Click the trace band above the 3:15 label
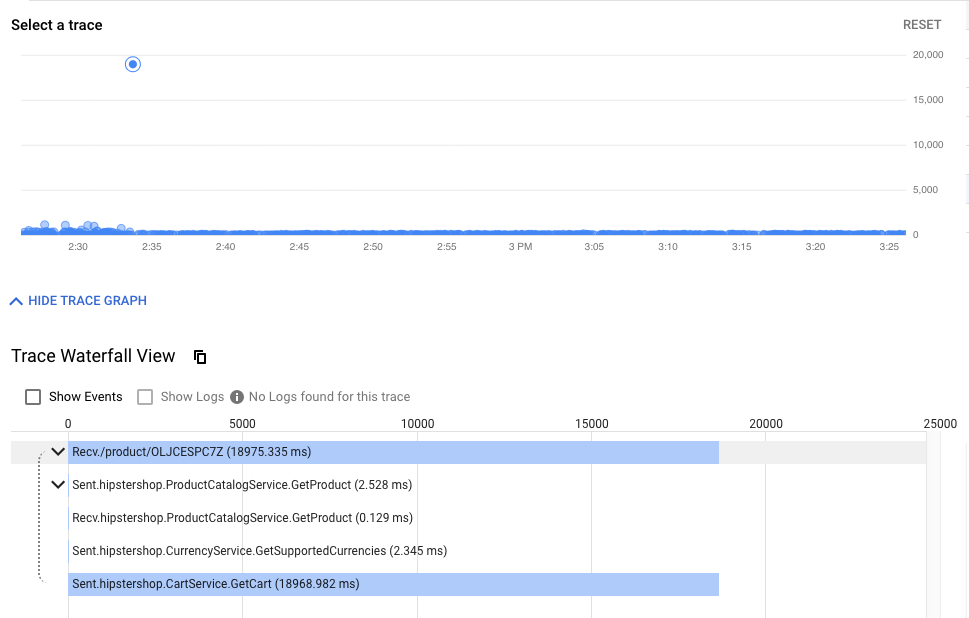This screenshot has height=618, width=969. 741,232
